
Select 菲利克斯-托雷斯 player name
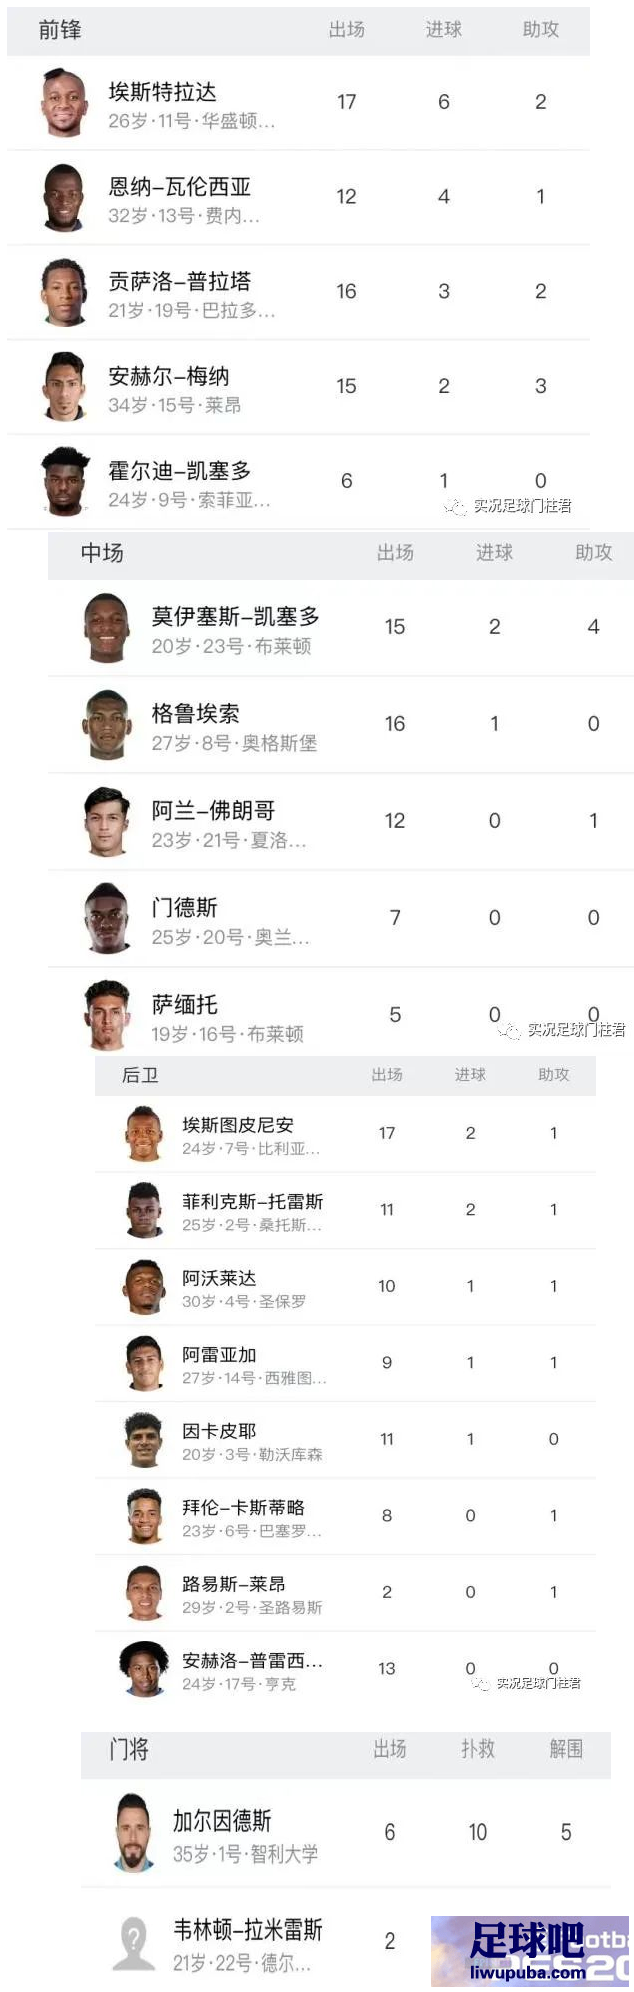pyautogui.click(x=252, y=1201)
